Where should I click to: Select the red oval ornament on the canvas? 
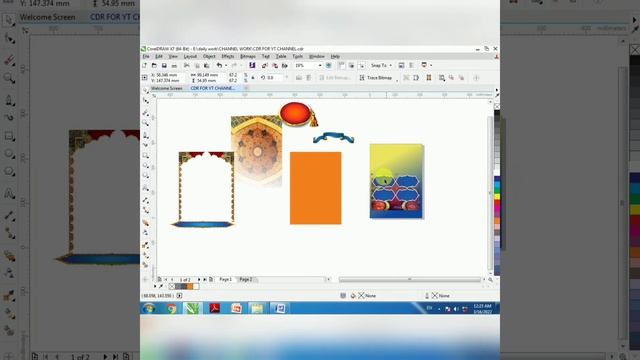click(x=296, y=113)
